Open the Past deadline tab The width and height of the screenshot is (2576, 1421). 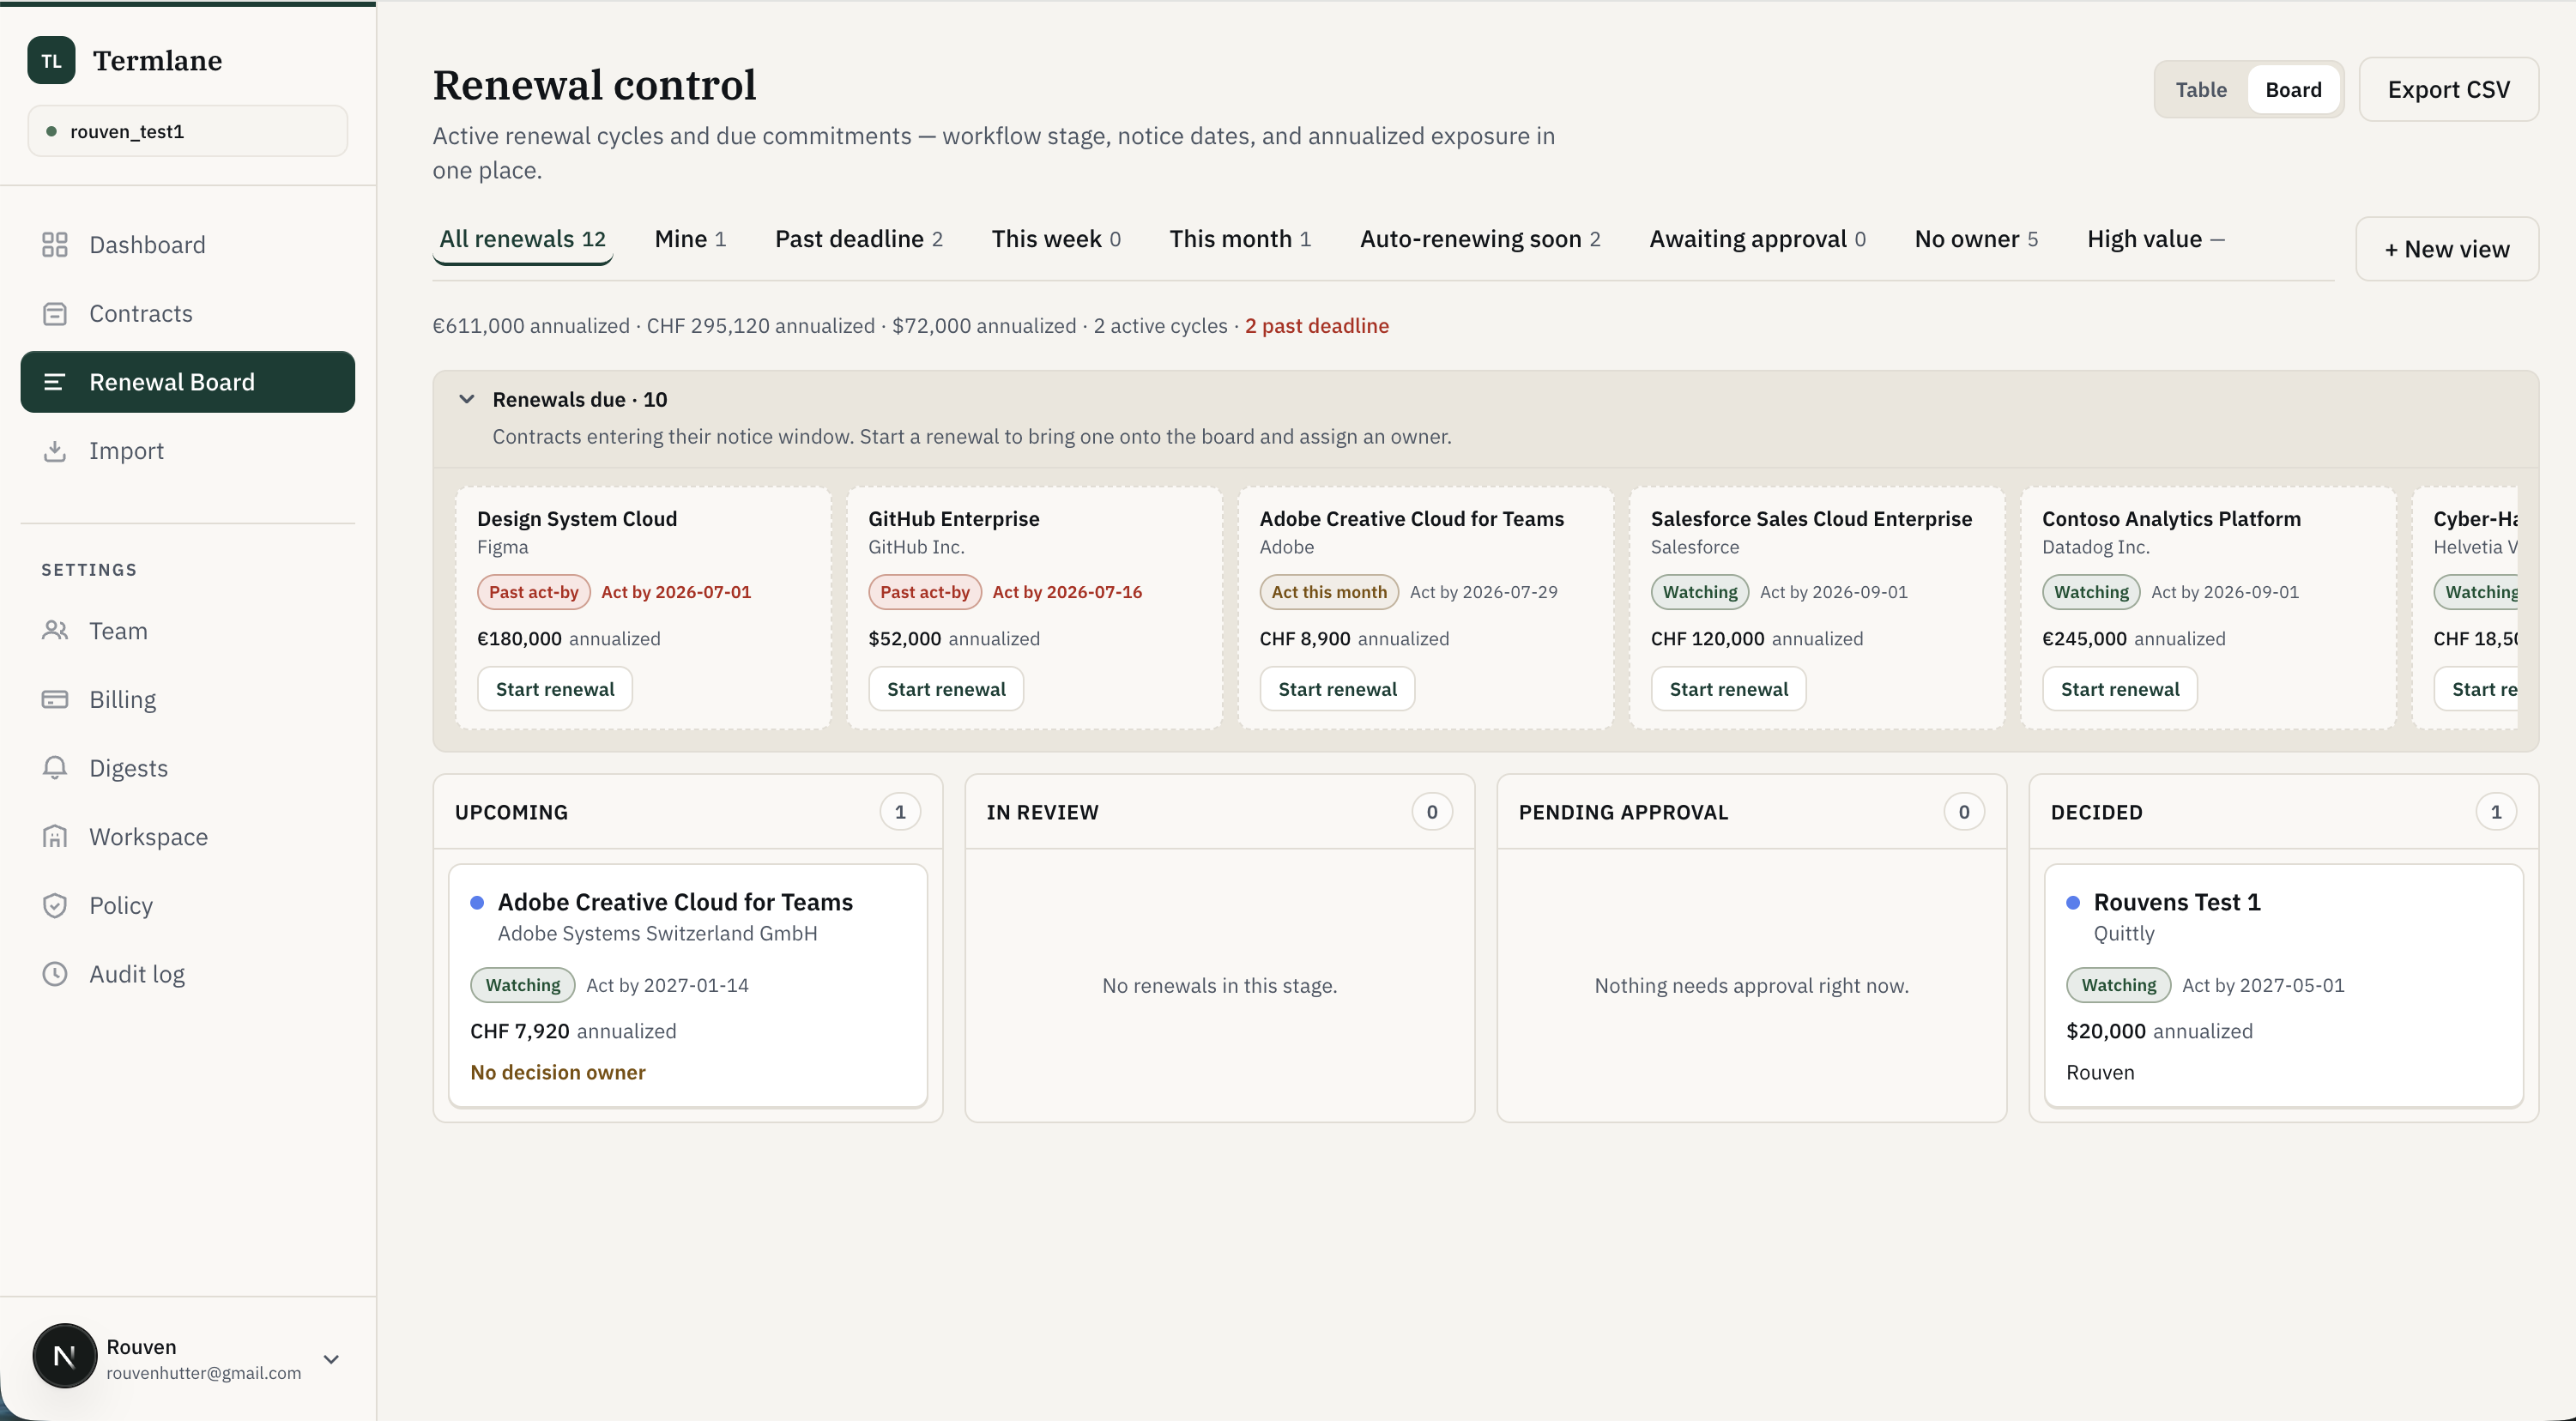click(x=859, y=239)
